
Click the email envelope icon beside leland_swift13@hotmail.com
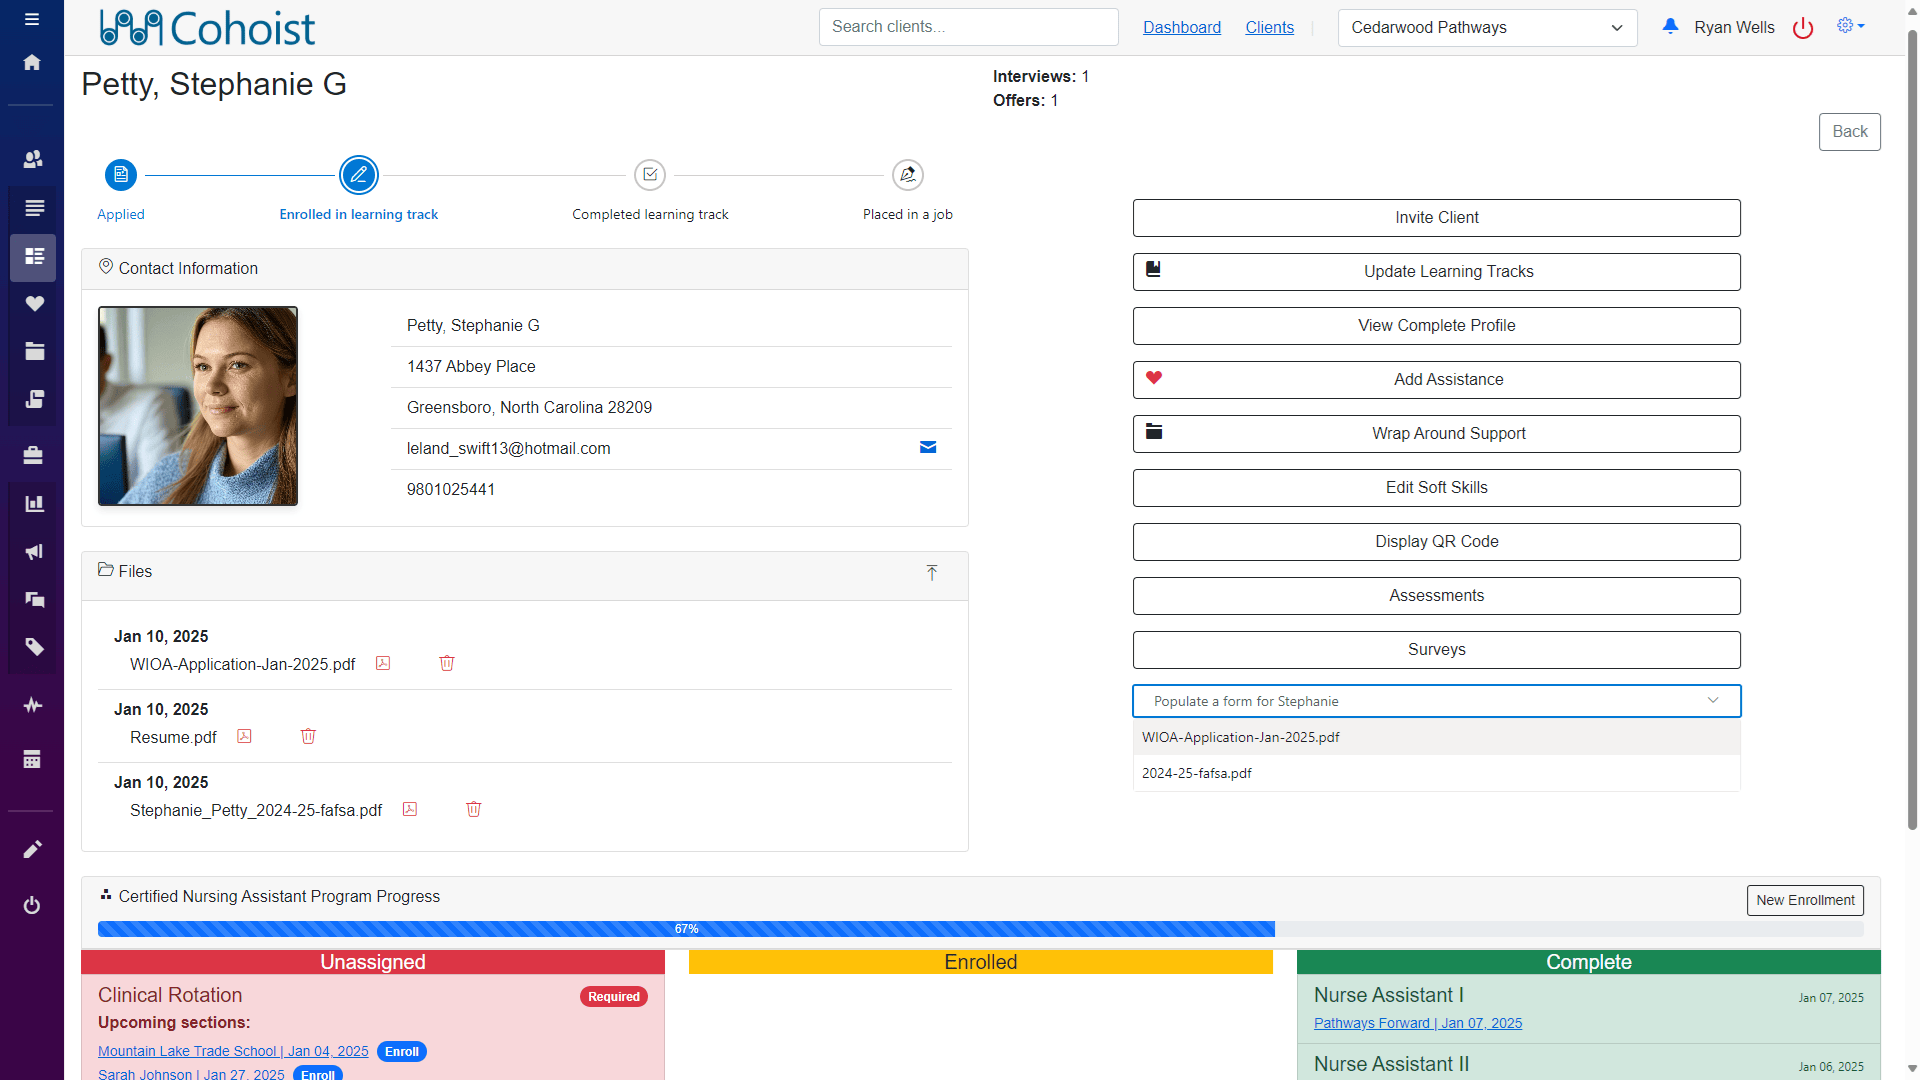point(928,447)
